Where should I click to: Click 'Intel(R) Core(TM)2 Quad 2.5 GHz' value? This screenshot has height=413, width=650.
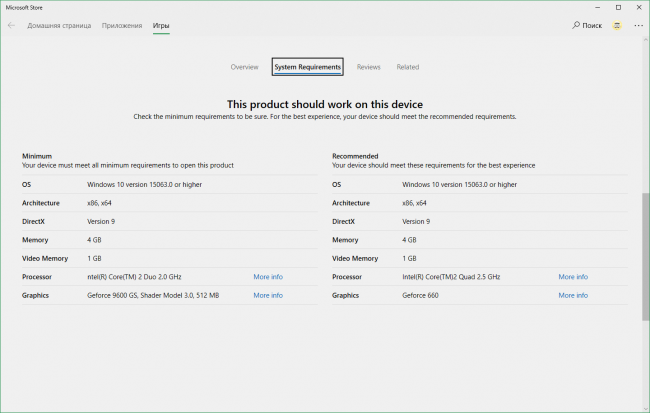point(451,277)
